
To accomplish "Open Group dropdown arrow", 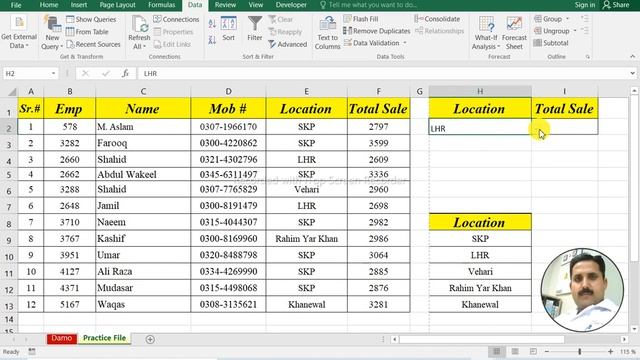I will point(567,19).
